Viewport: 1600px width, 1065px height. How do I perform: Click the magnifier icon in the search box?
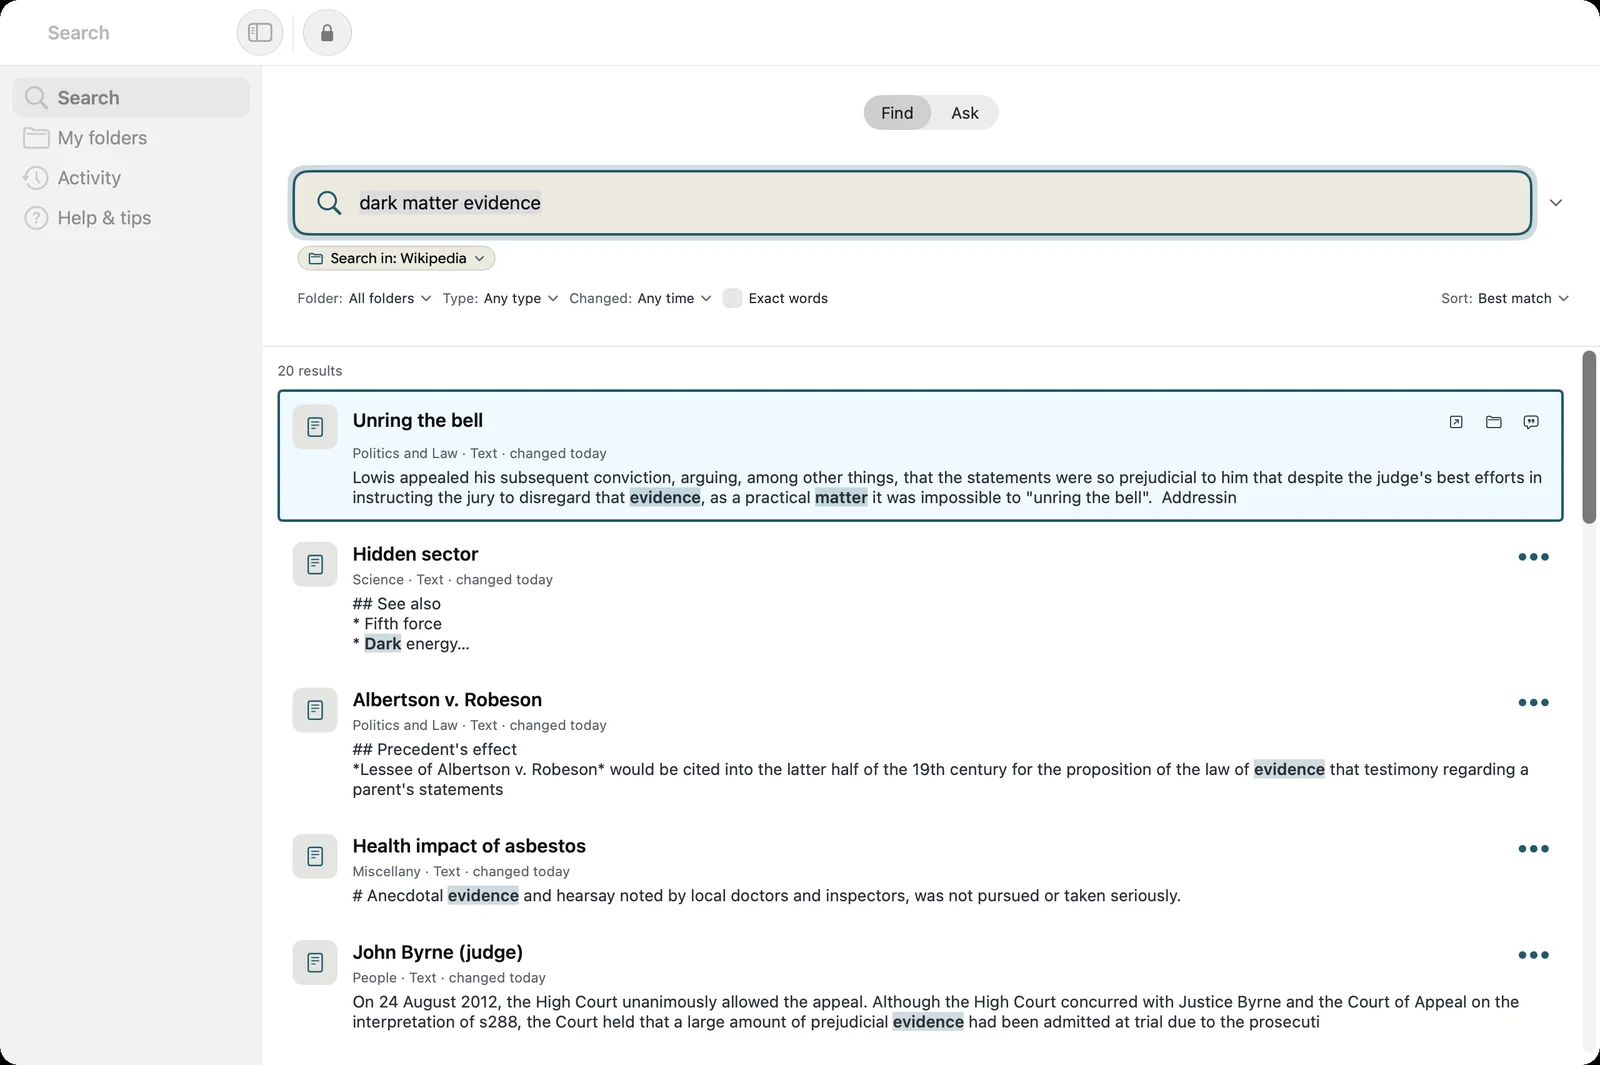329,203
